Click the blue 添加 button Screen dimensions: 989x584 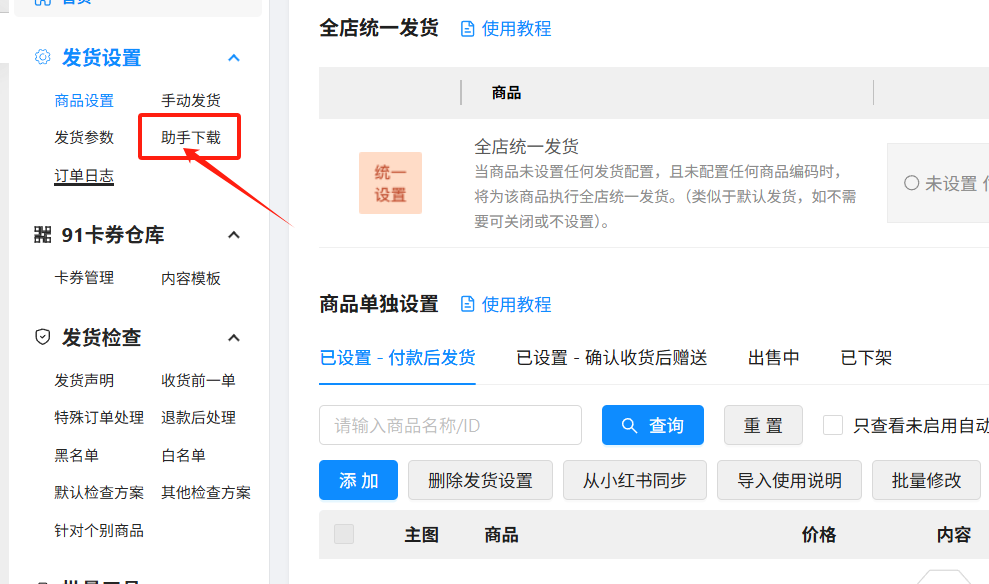(358, 480)
